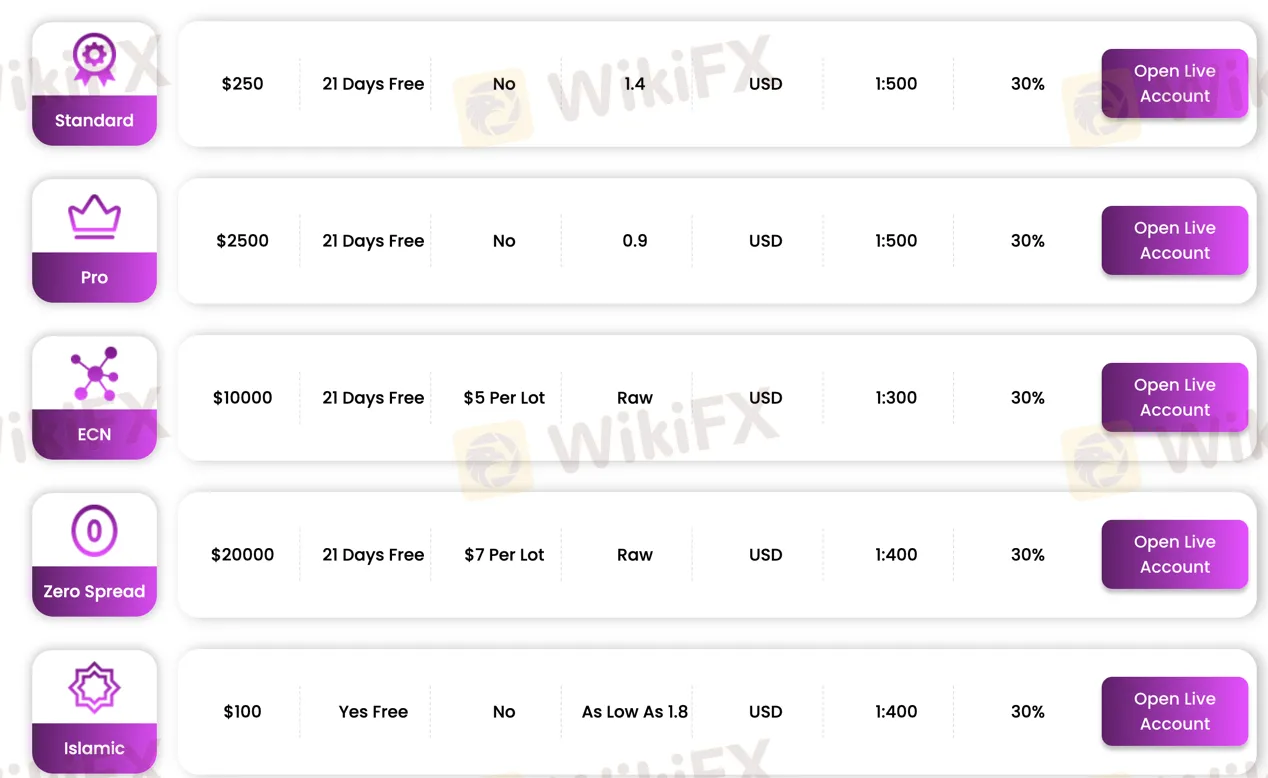Click the Pro account crown icon

pyautogui.click(x=94, y=216)
